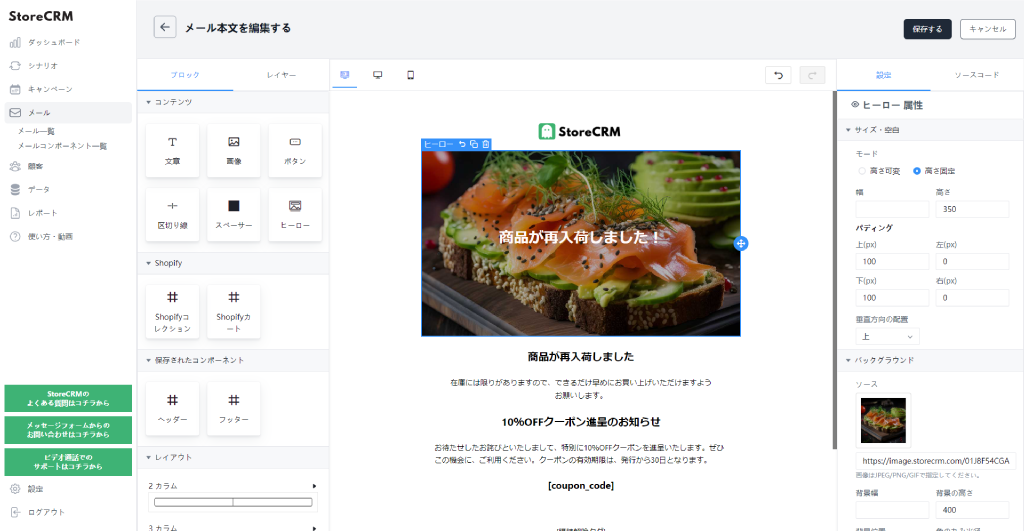Image resolution: width=1024 pixels, height=531 pixels.
Task: Click the [coupon_code] placeholder text
Action: point(581,486)
